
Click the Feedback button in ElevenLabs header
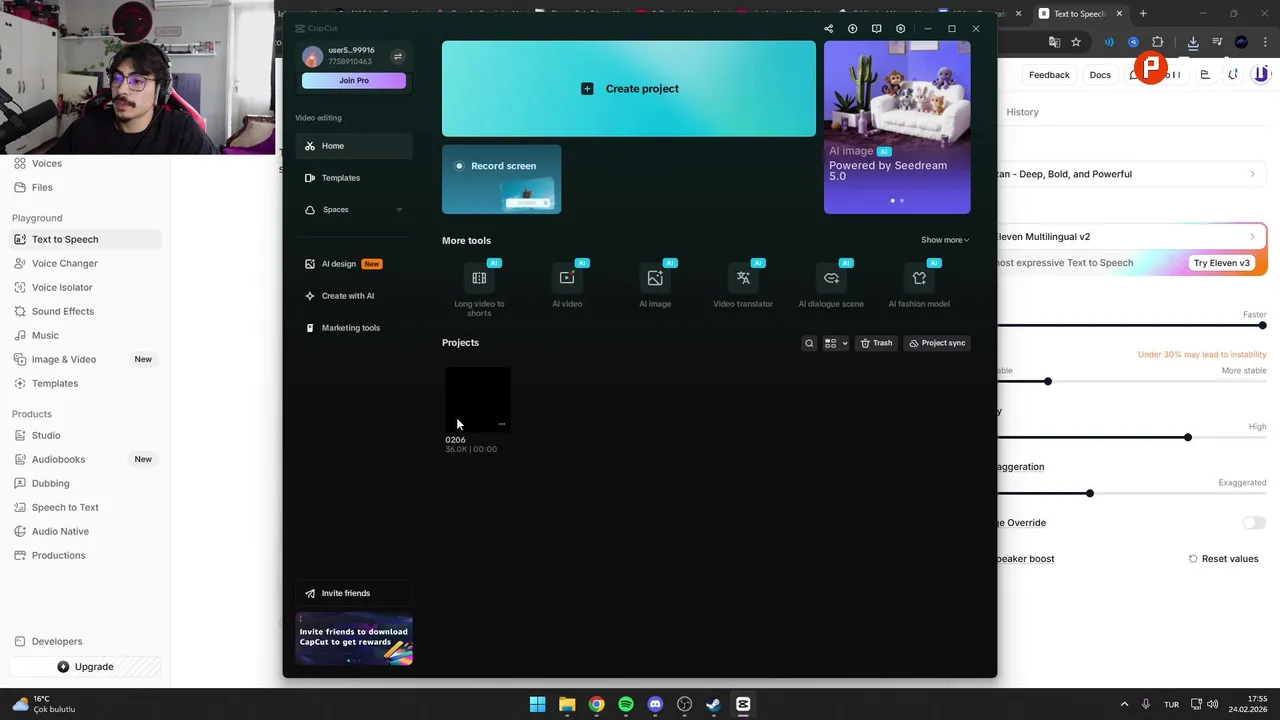click(x=1049, y=75)
